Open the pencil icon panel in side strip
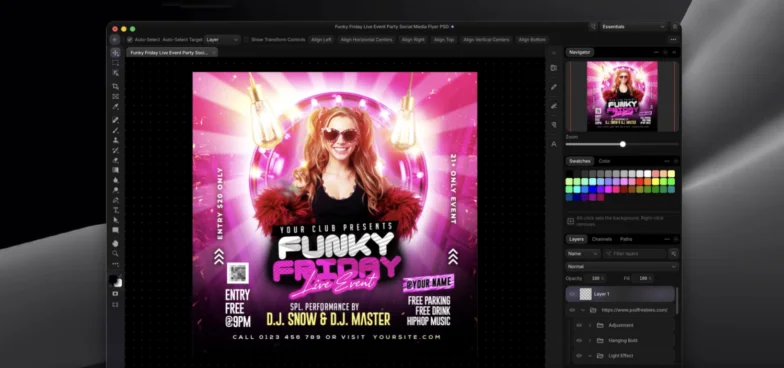784x368 pixels. pyautogui.click(x=554, y=87)
